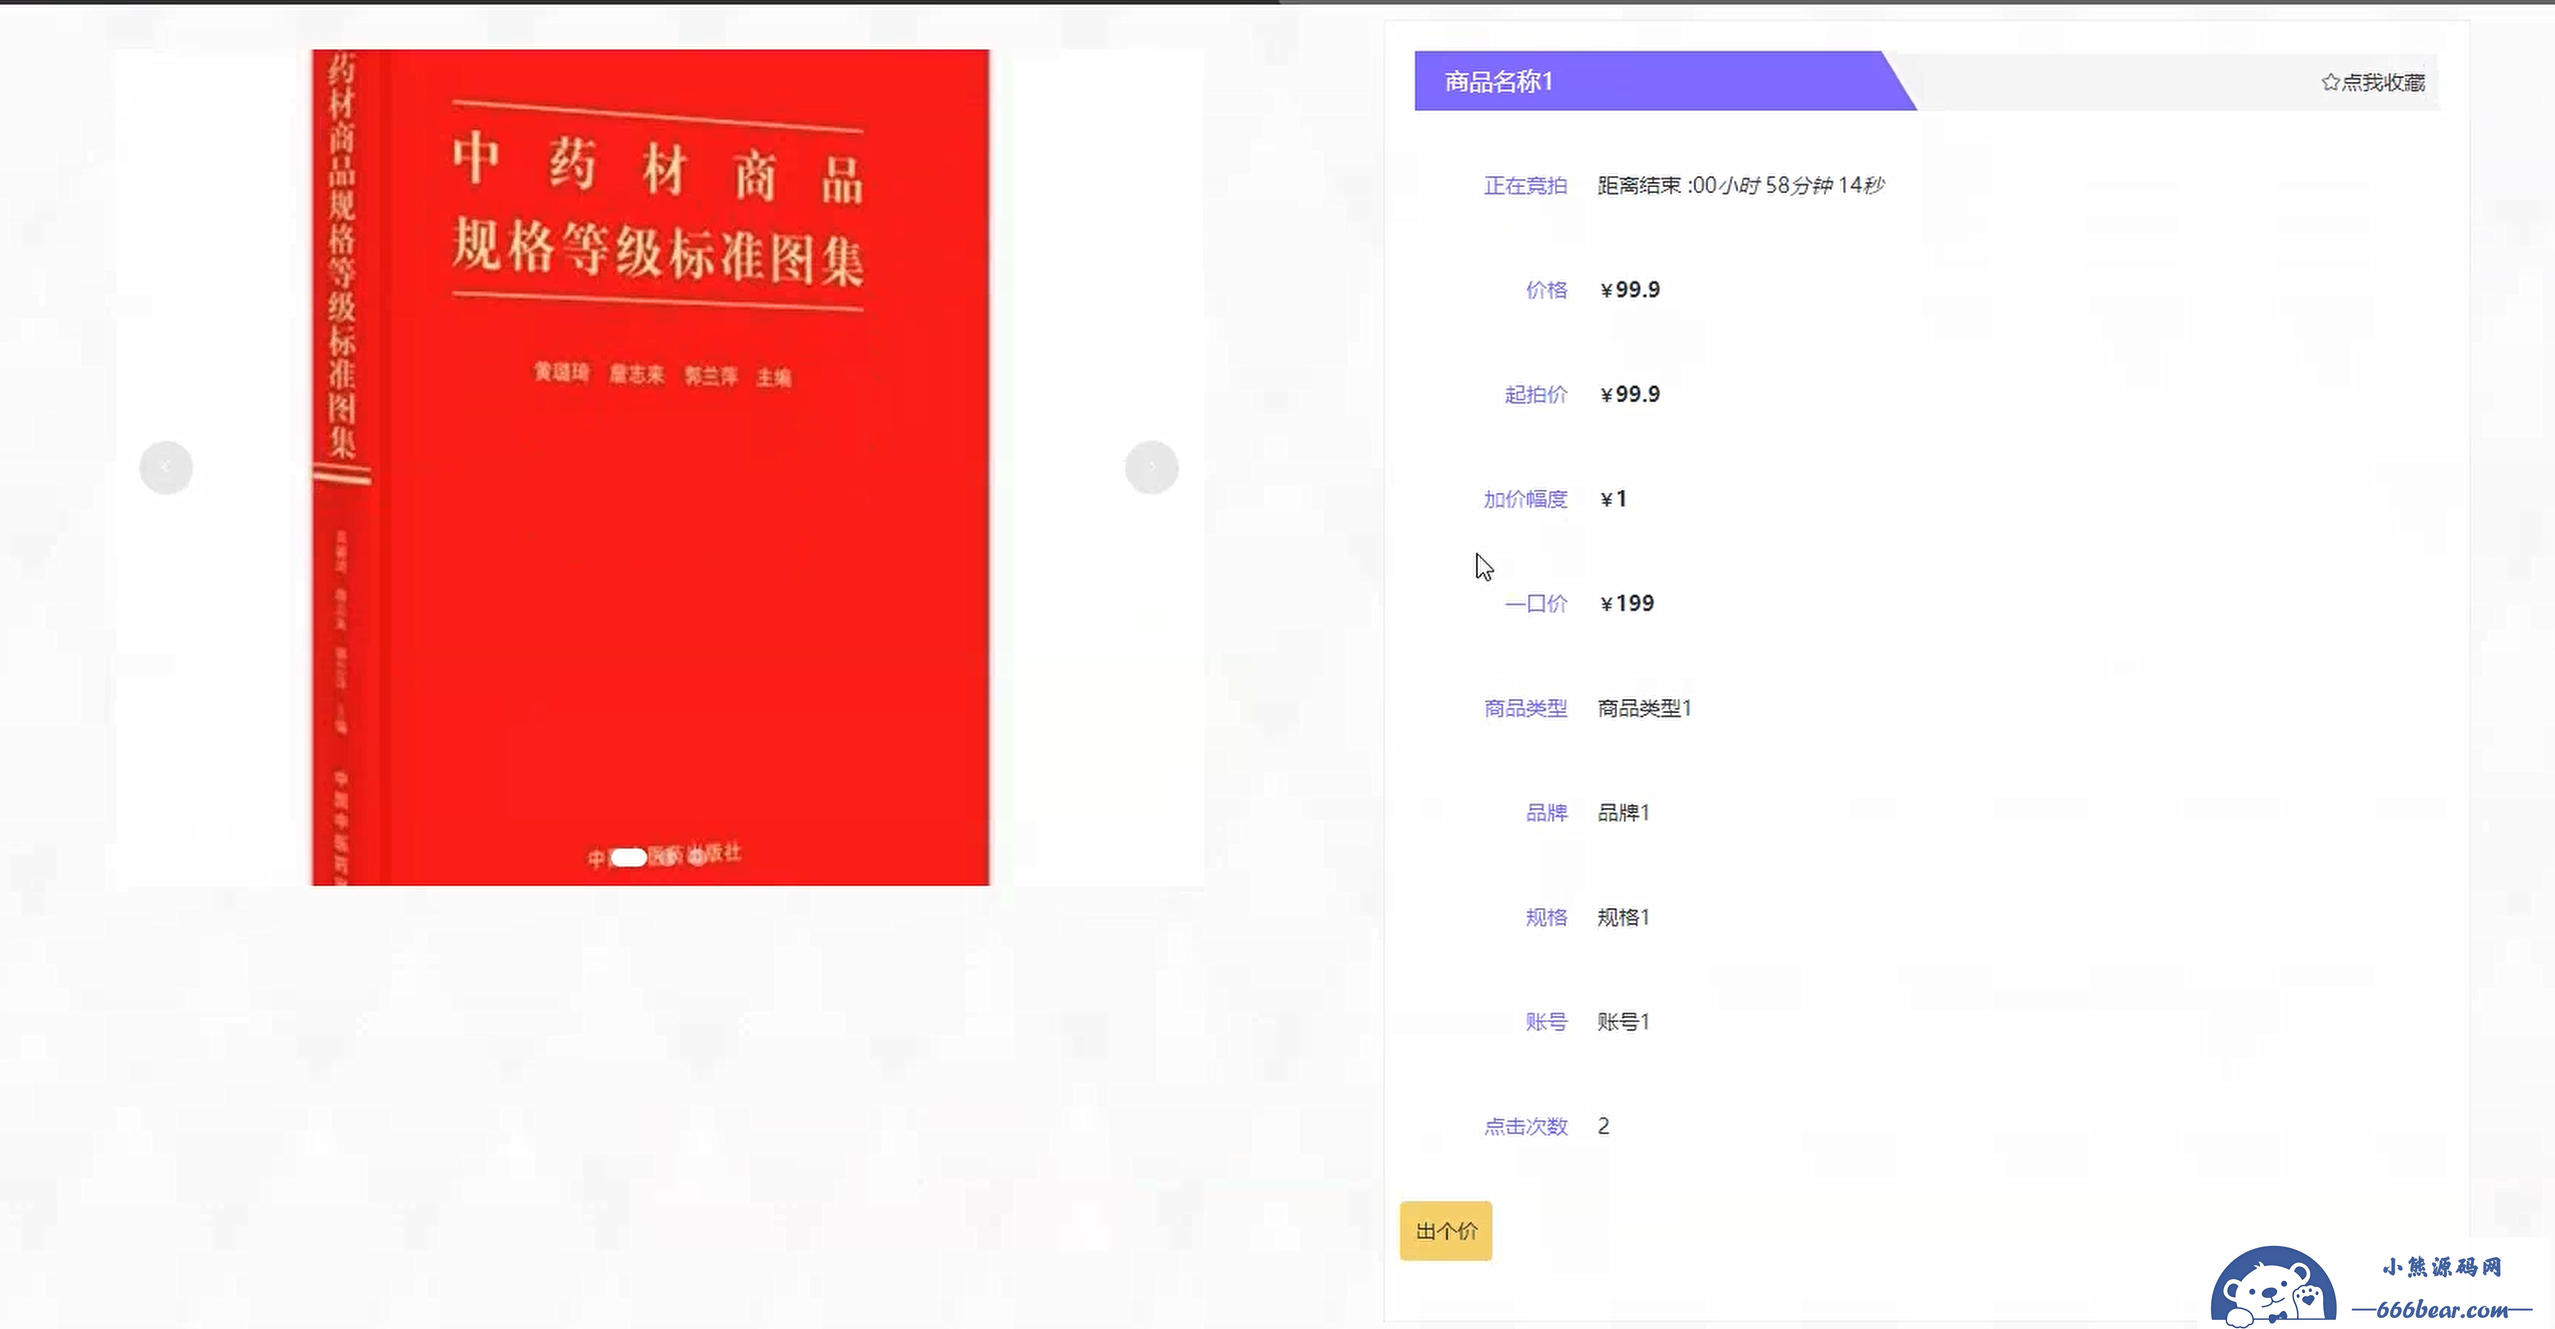2555x1329 pixels.
Task: Click the previous image carousel arrow
Action: 166,467
